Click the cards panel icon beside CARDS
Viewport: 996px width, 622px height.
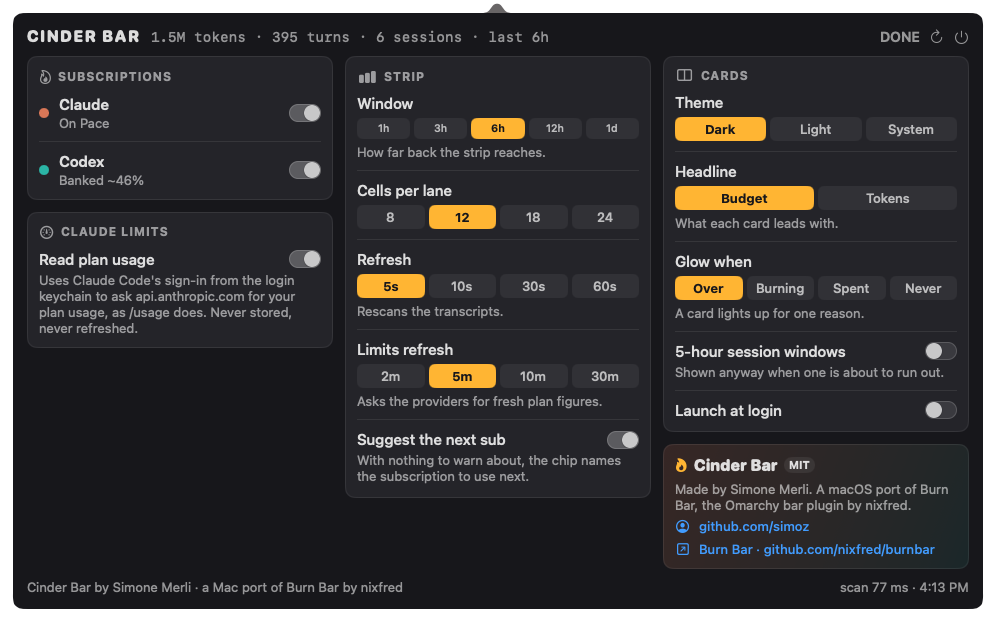pos(684,75)
